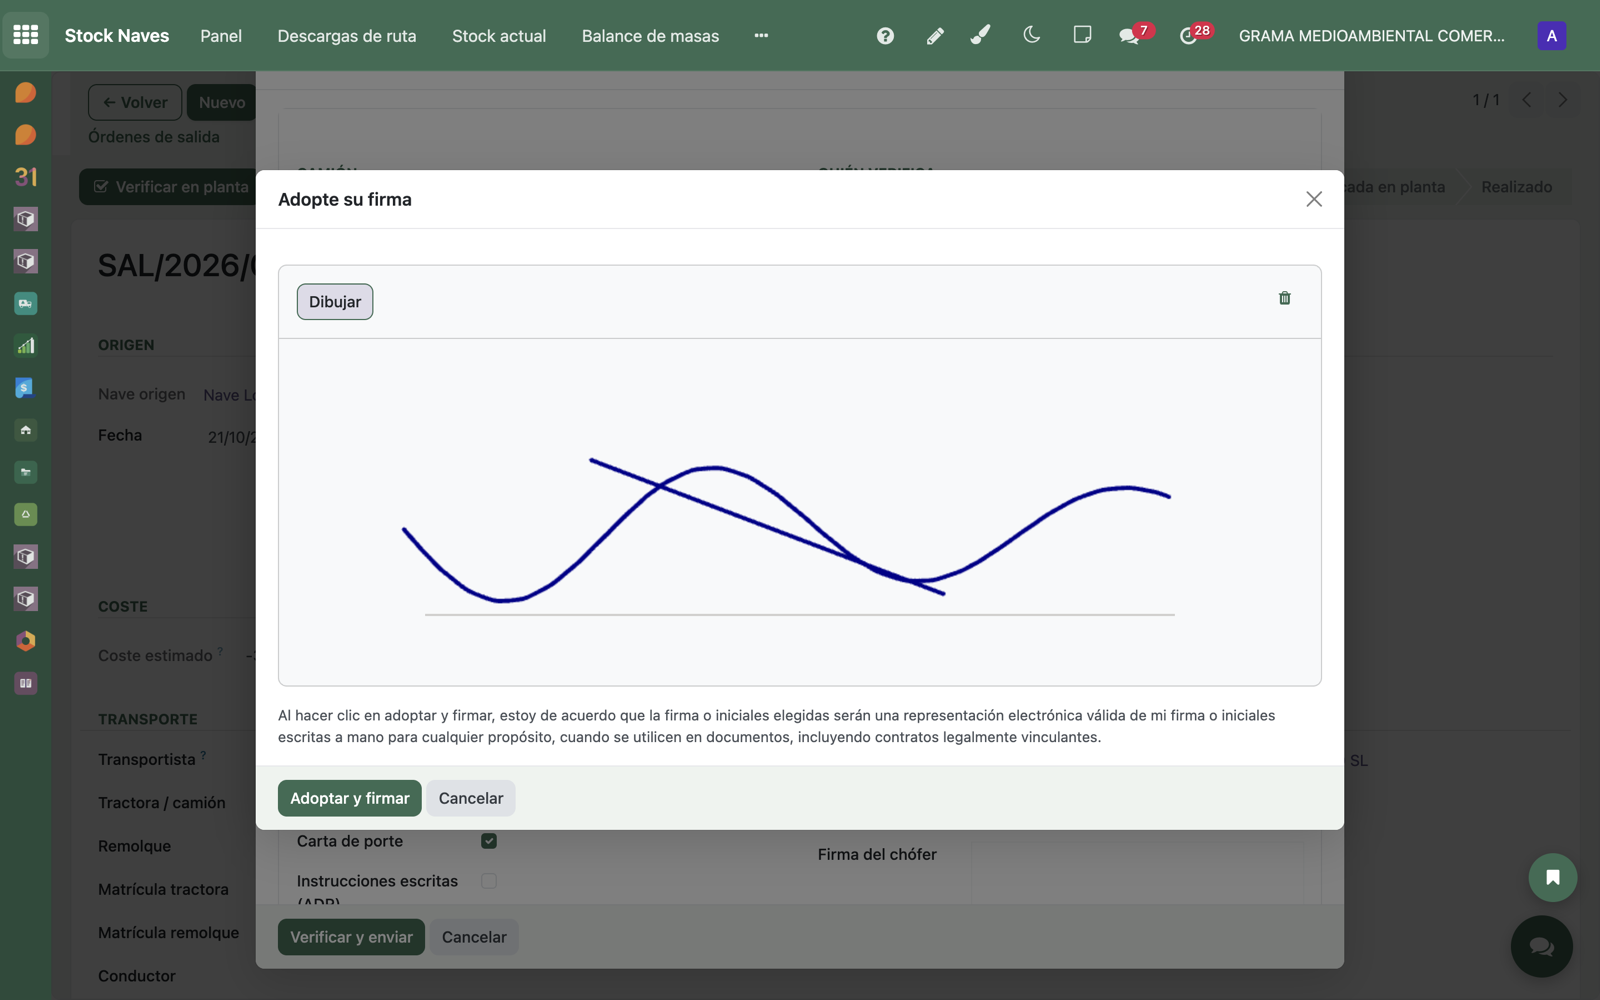Click Adoptar y firmar button
Viewport: 1600px width, 1000px height.
pyautogui.click(x=349, y=798)
